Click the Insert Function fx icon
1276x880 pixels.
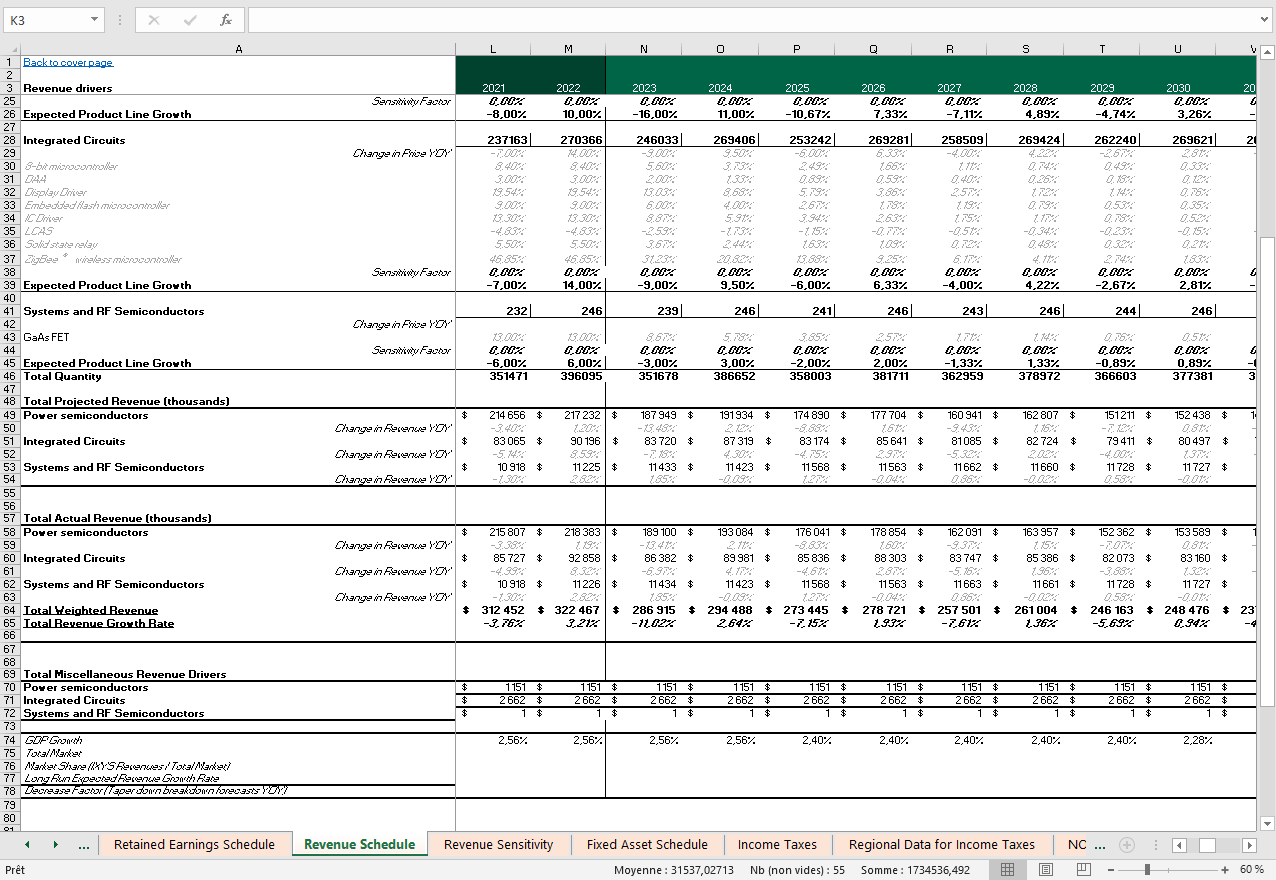click(x=226, y=20)
